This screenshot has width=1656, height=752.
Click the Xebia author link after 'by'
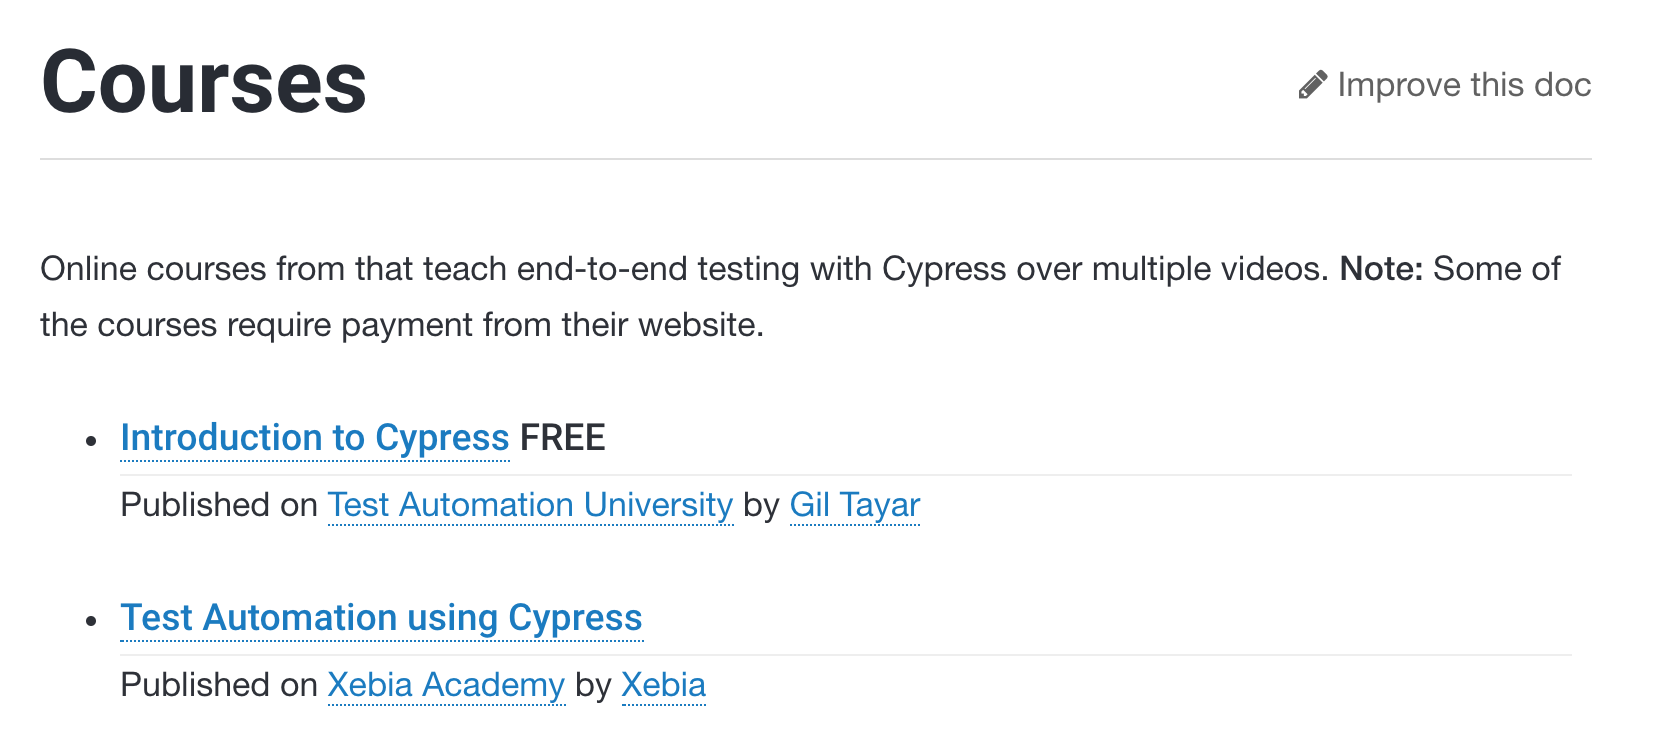[663, 685]
